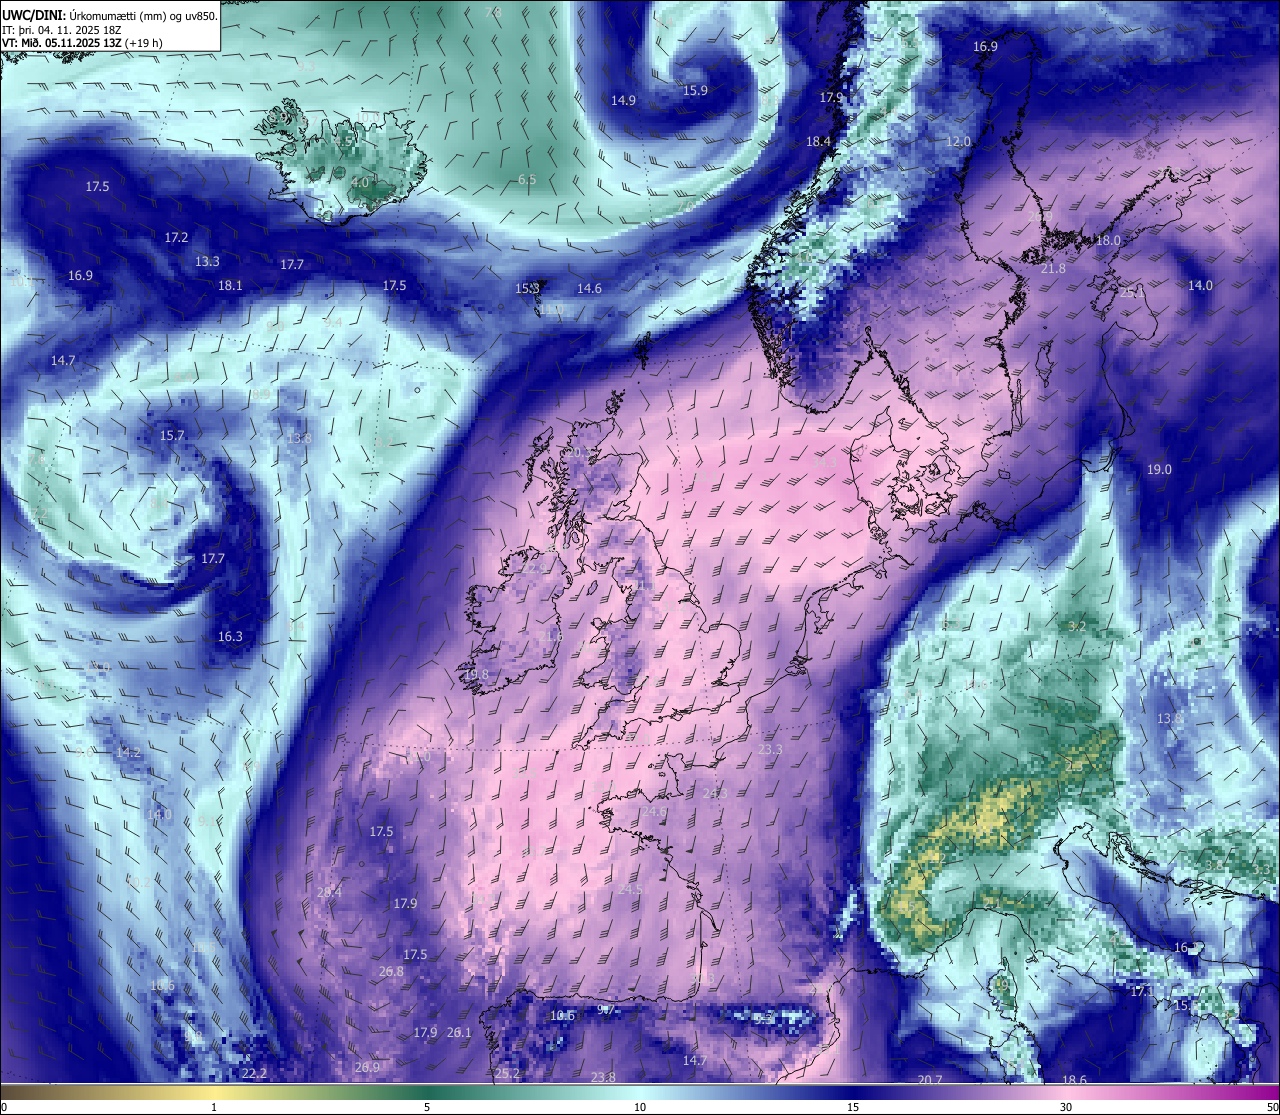Click the 12.0 value over Scandinavia
Screen dimensions: 1280x1115
tap(958, 142)
